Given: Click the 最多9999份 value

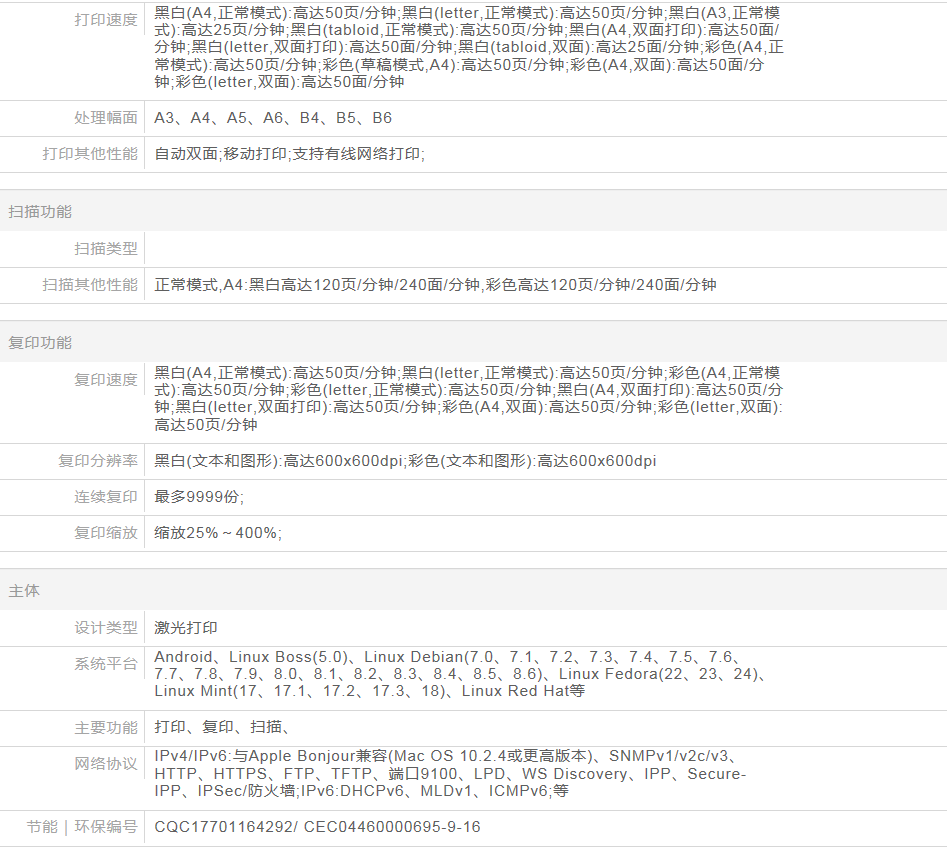Looking at the screenshot, I should coord(198,497).
